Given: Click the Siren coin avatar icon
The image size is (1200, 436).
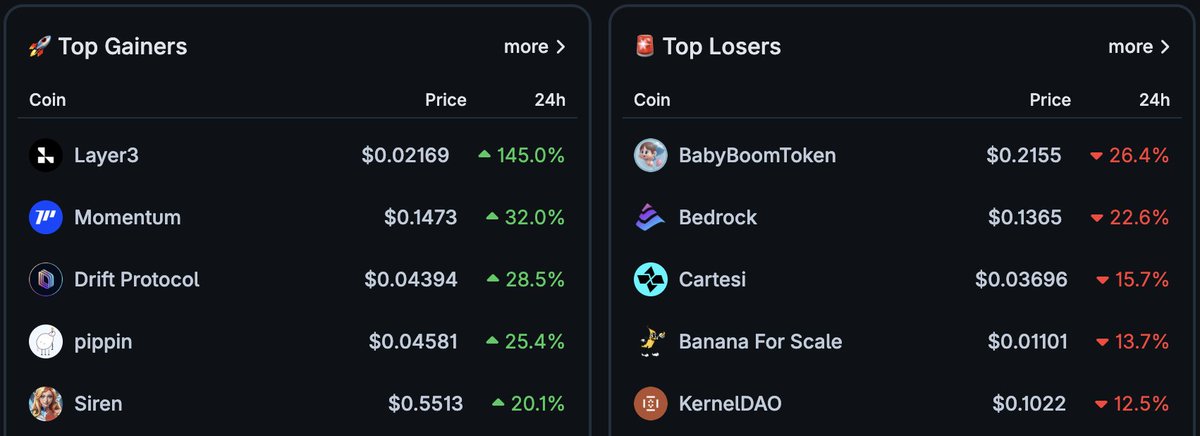Looking at the screenshot, I should 46,404.
